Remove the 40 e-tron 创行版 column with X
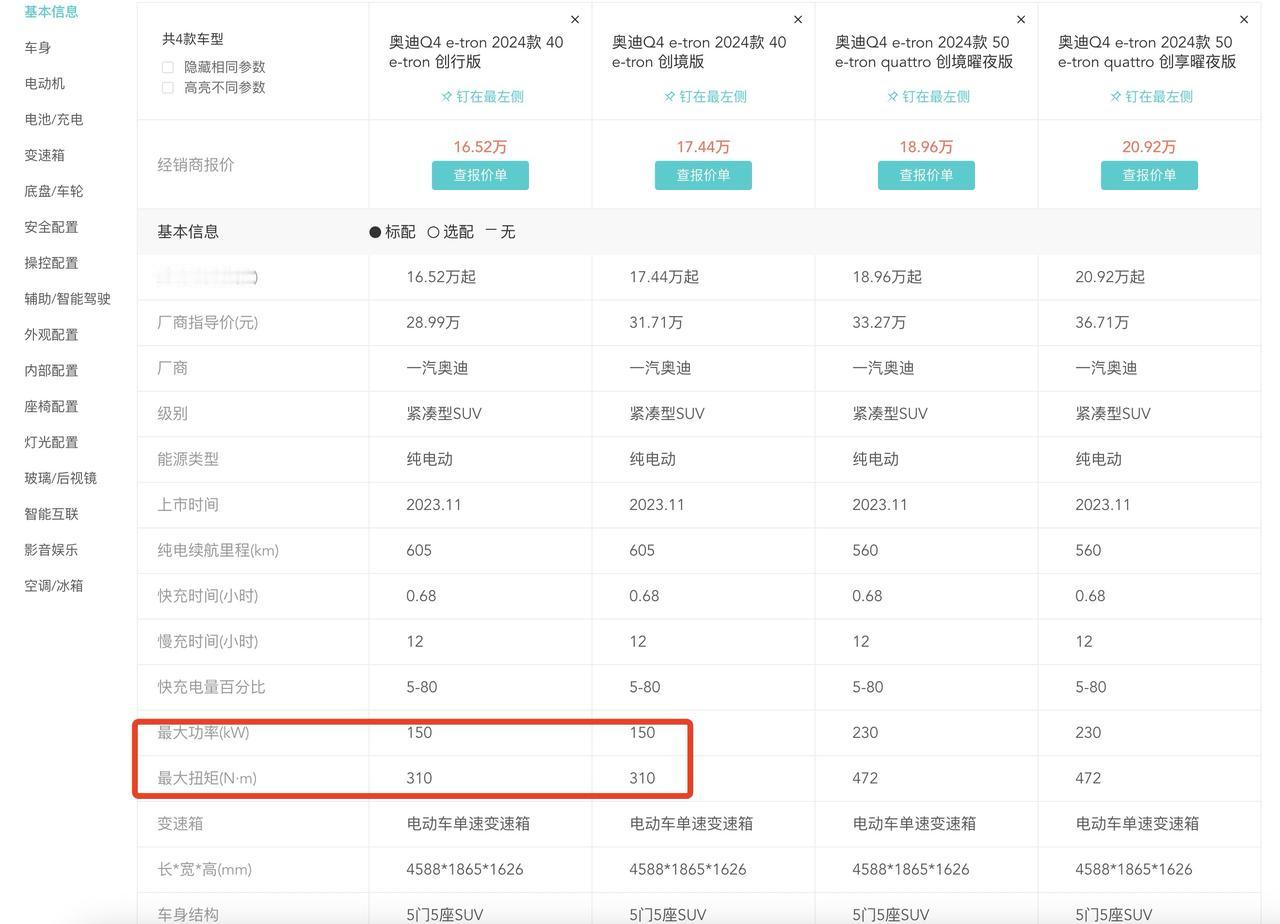1280x924 pixels. [575, 19]
